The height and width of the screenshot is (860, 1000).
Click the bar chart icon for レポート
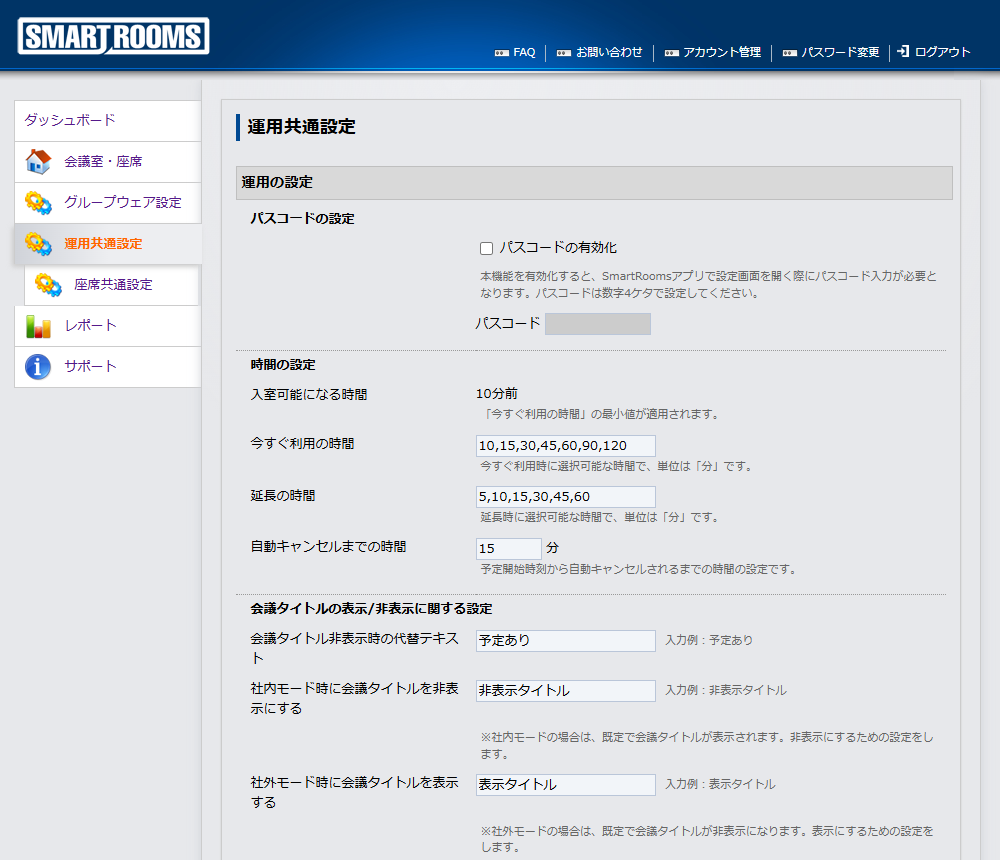(38, 326)
